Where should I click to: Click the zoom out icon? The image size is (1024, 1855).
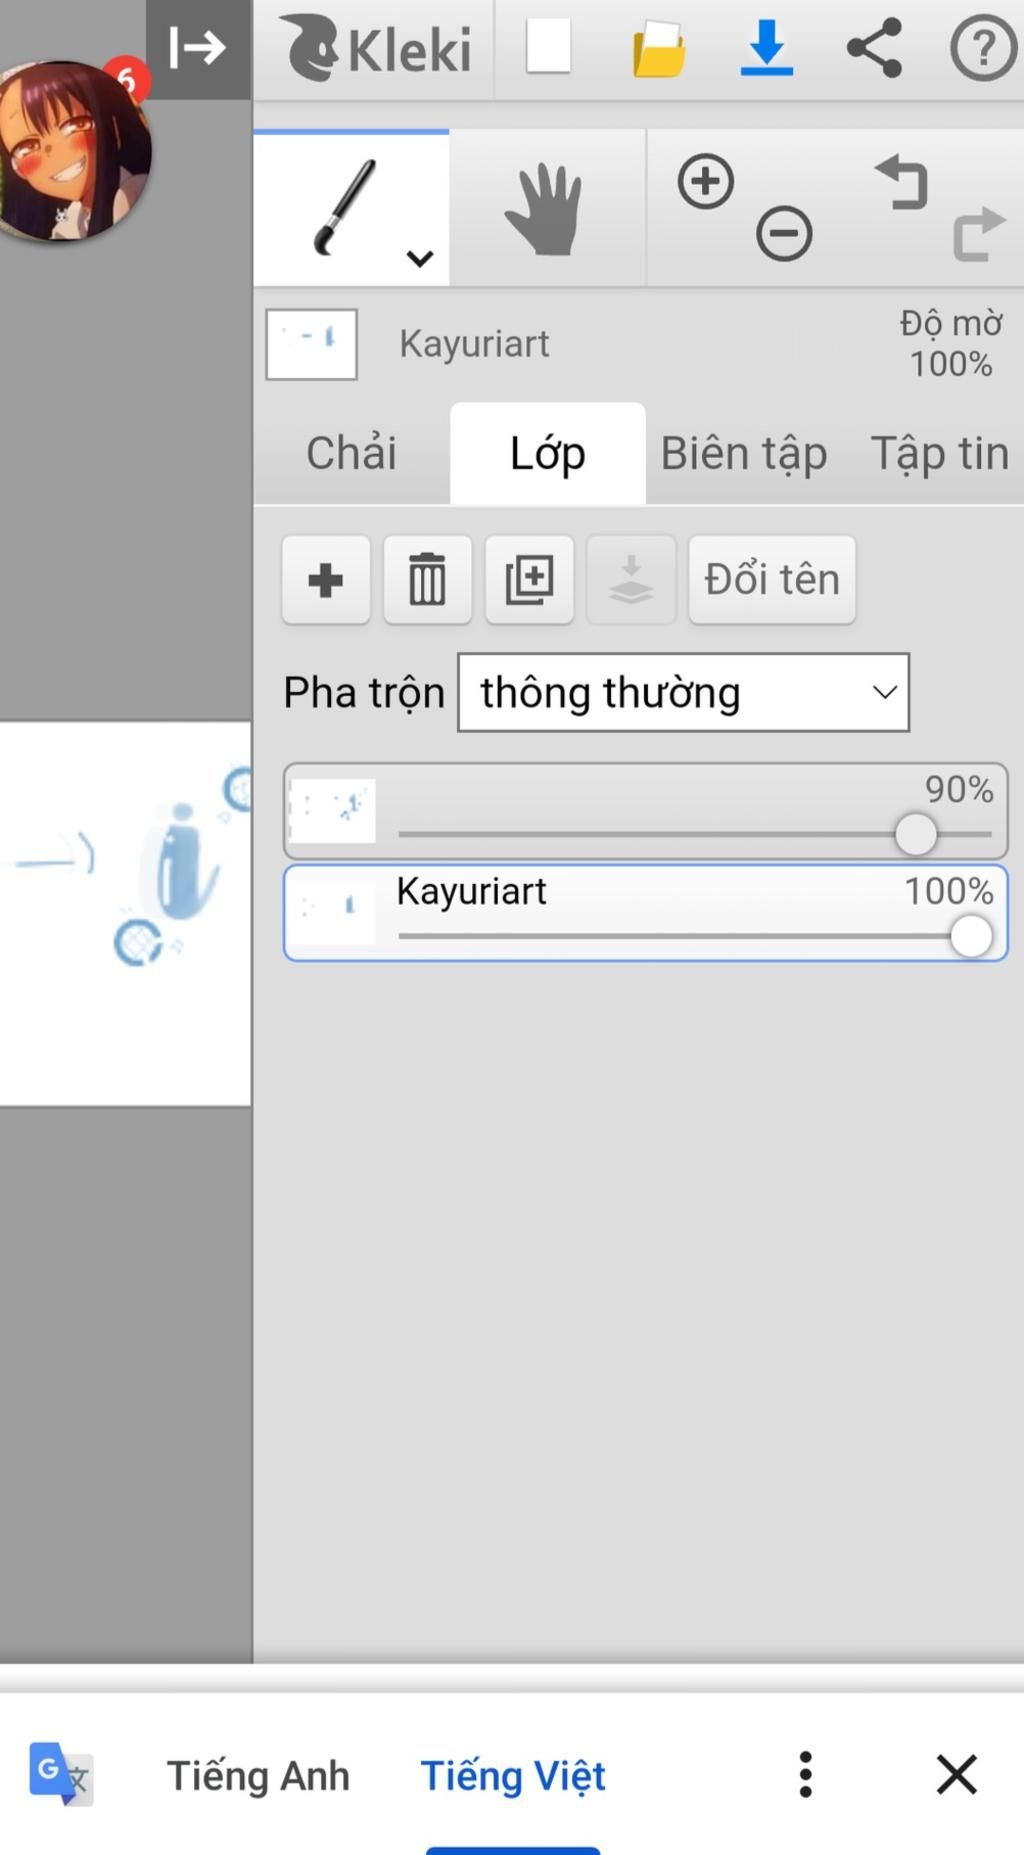click(784, 235)
